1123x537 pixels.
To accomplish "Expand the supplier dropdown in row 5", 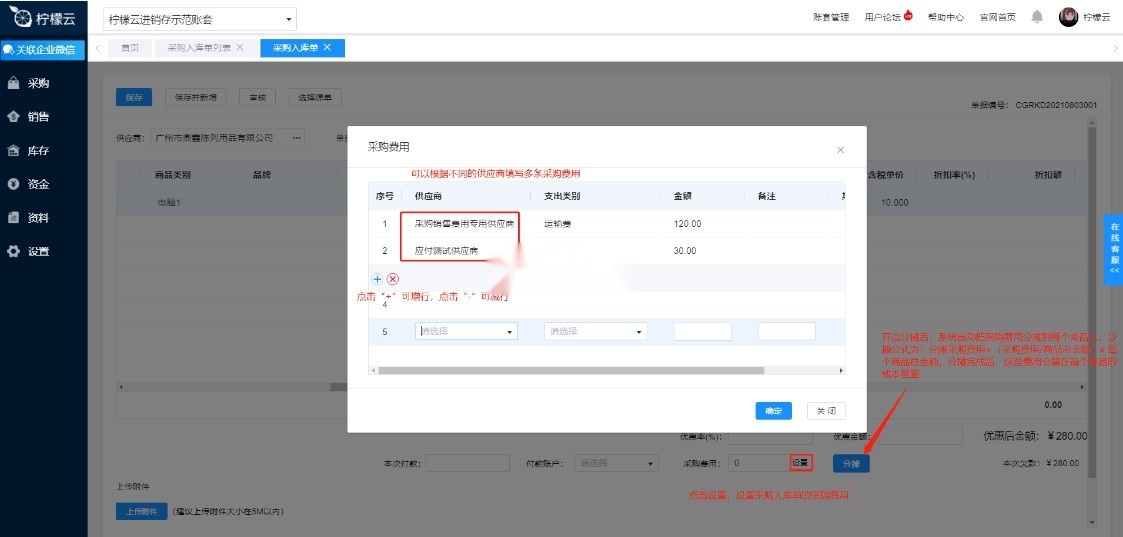I will tap(466, 331).
